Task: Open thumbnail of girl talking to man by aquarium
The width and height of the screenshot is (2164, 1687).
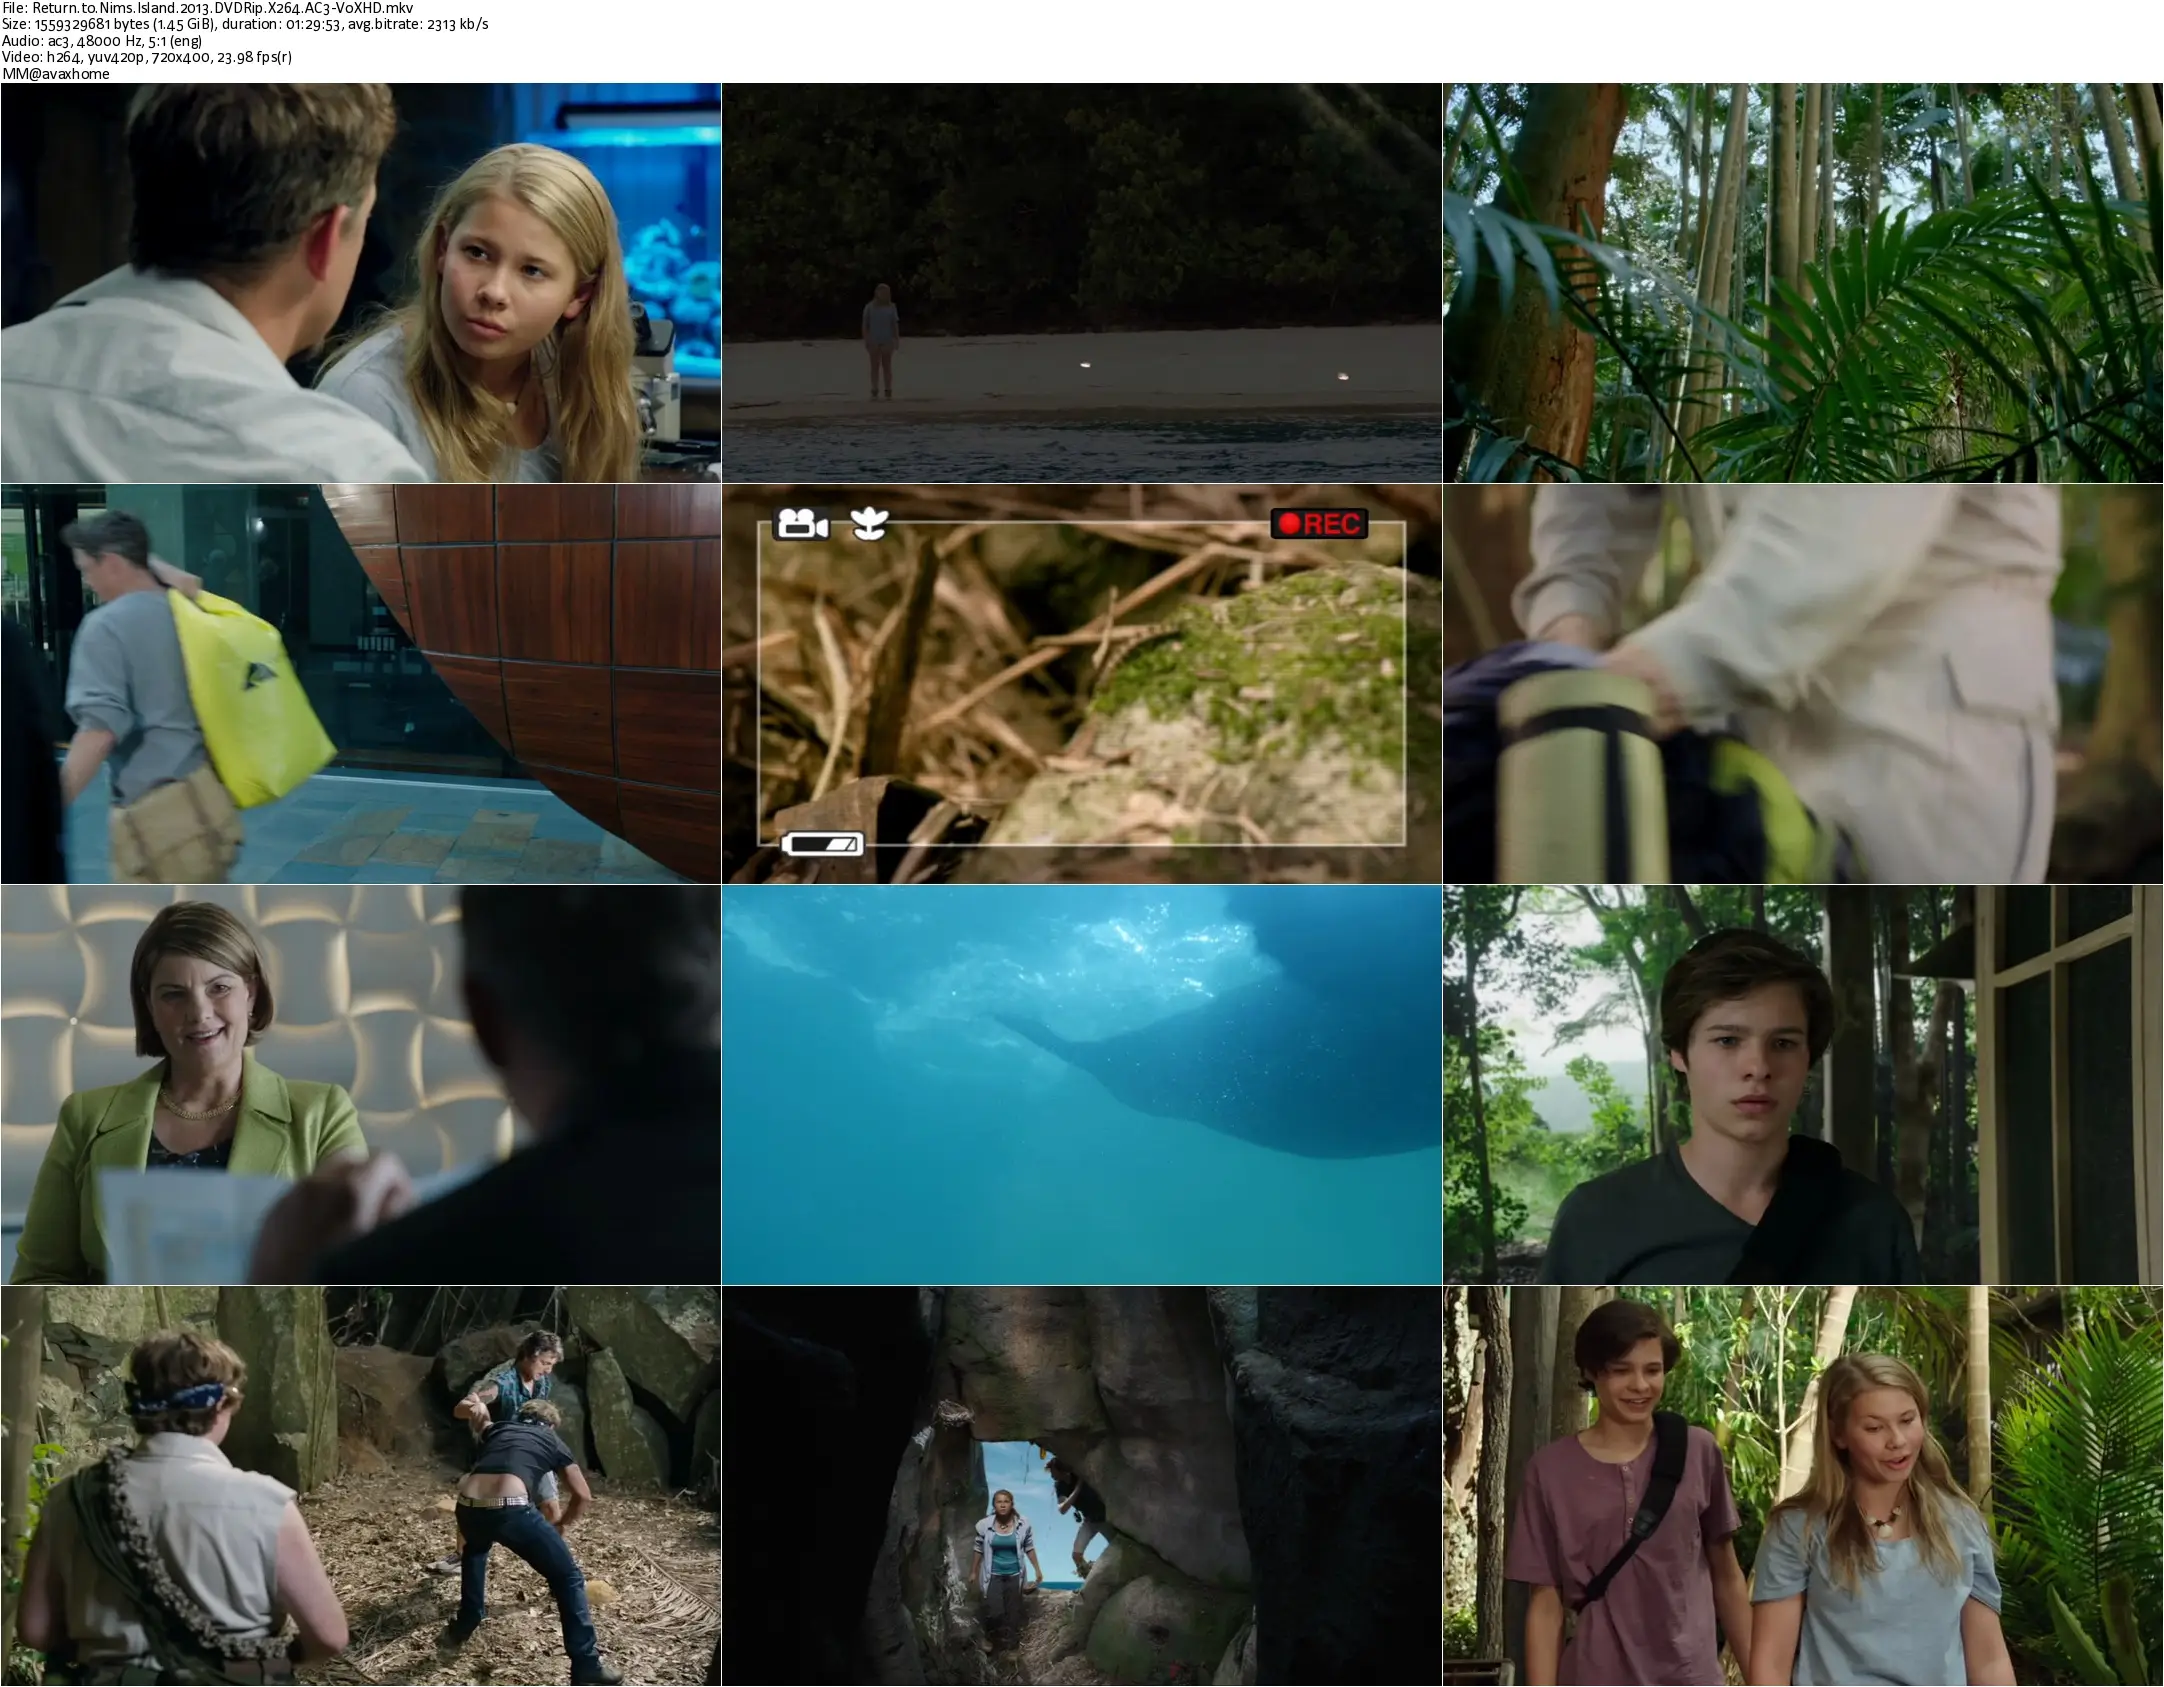Action: point(360,283)
